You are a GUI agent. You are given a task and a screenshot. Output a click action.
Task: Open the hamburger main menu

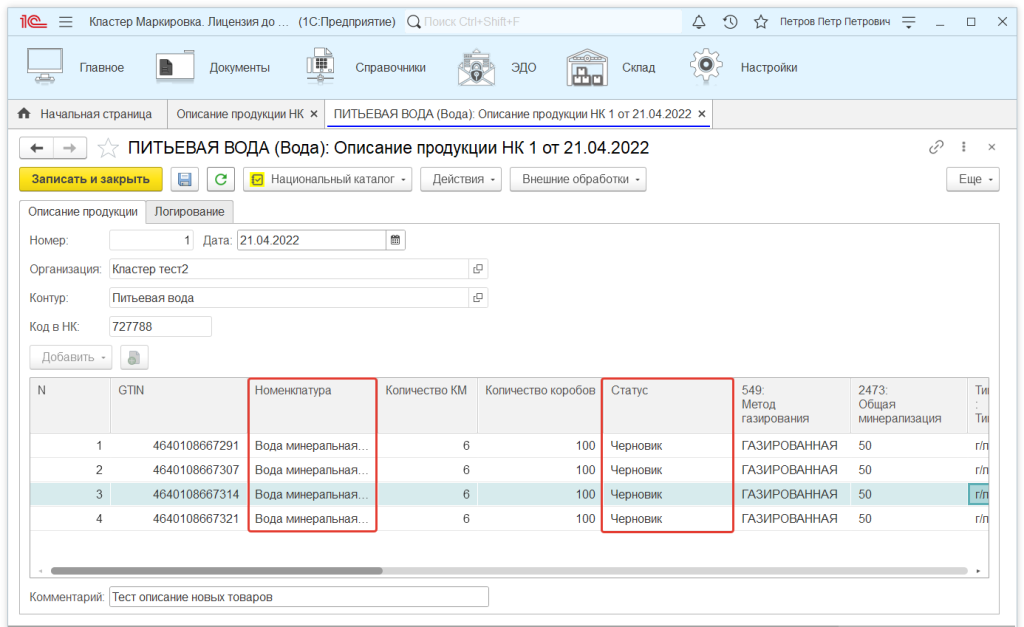coord(66,22)
